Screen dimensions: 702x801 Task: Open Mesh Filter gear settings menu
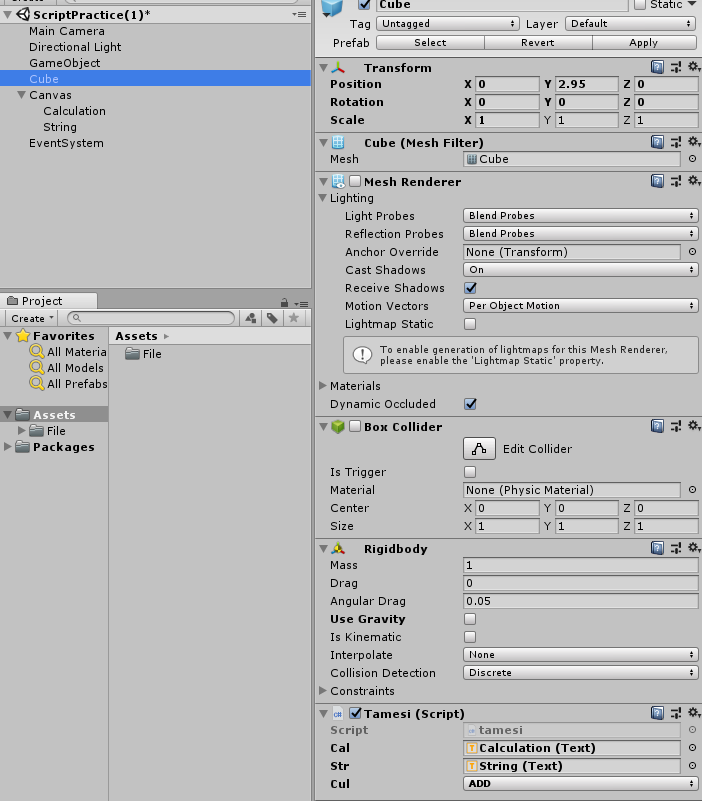(694, 142)
